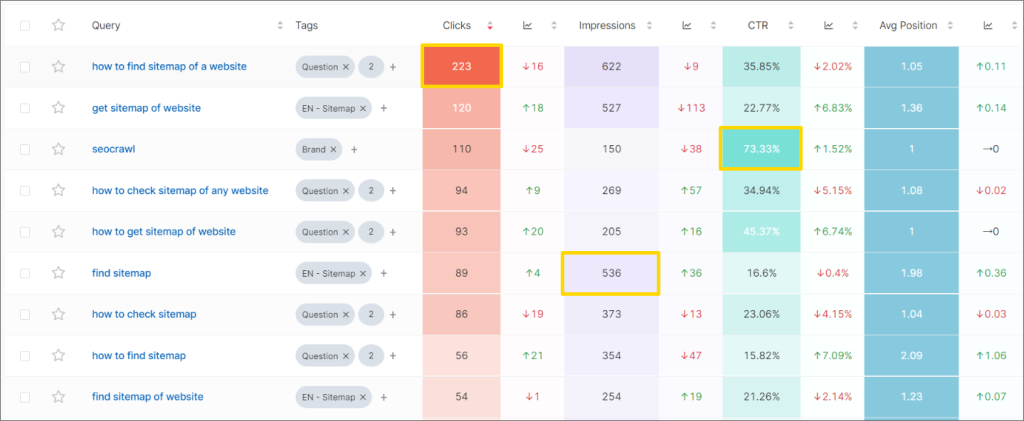
Task: Star the 'find sitemap' query
Action: tap(59, 273)
